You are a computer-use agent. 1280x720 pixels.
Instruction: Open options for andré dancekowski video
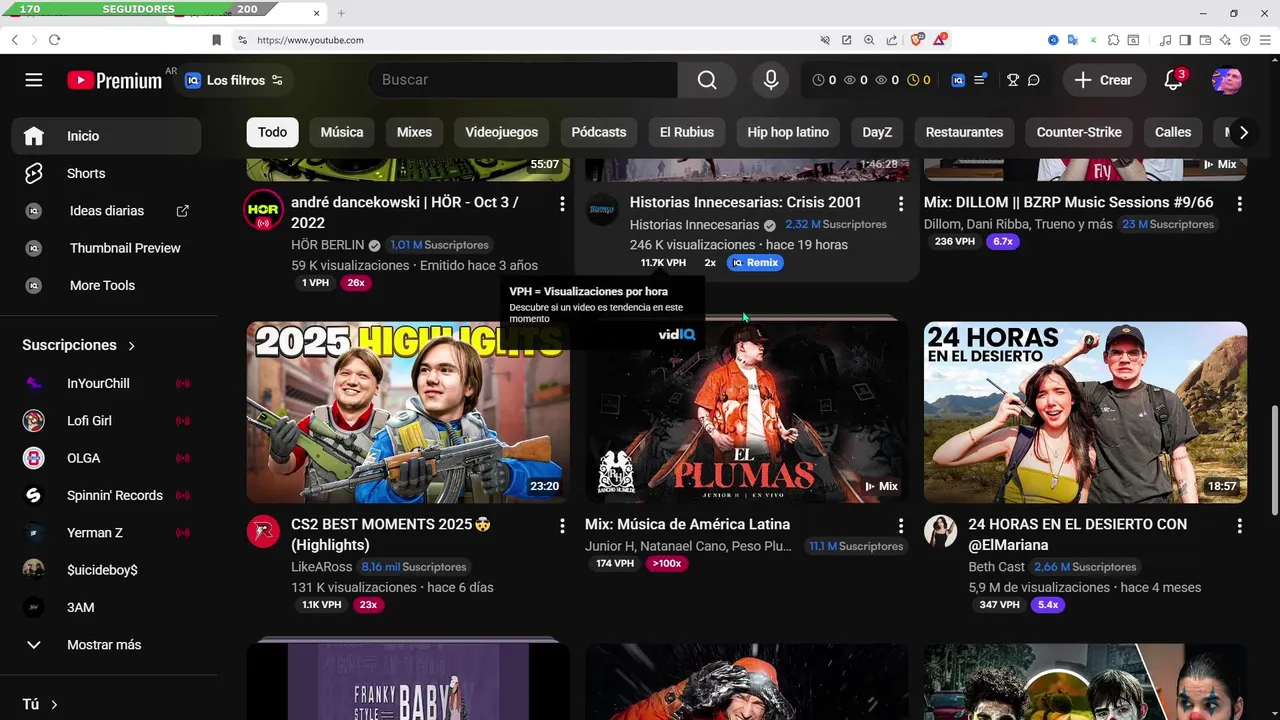562,204
